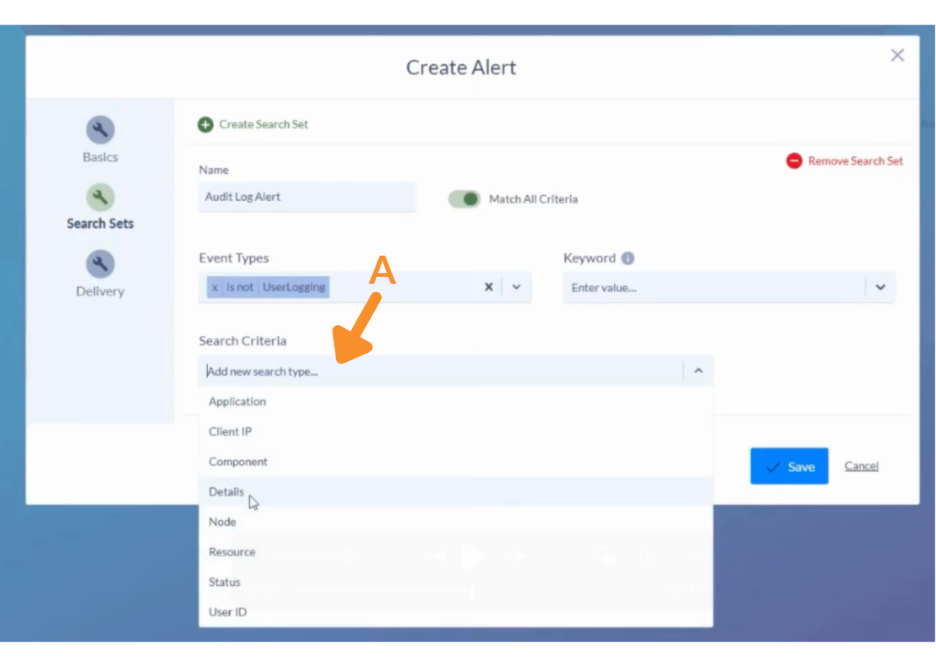Open the Keyword dropdown arrow
936x667 pixels.
click(x=880, y=287)
